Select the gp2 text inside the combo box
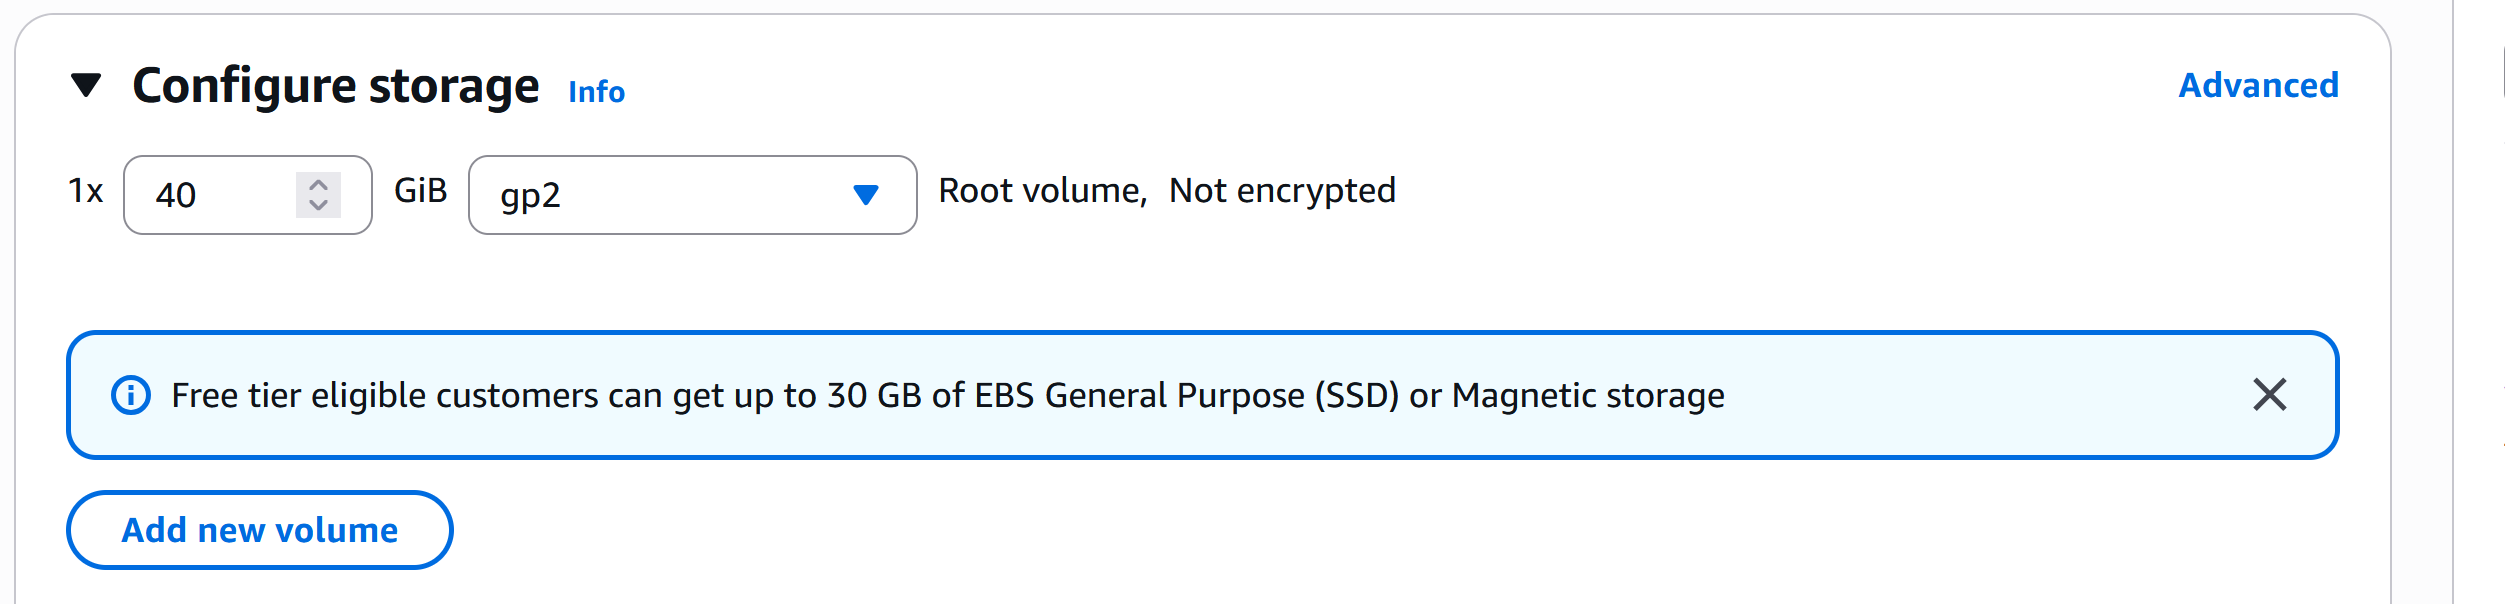Image resolution: width=2505 pixels, height=604 pixels. coord(530,196)
